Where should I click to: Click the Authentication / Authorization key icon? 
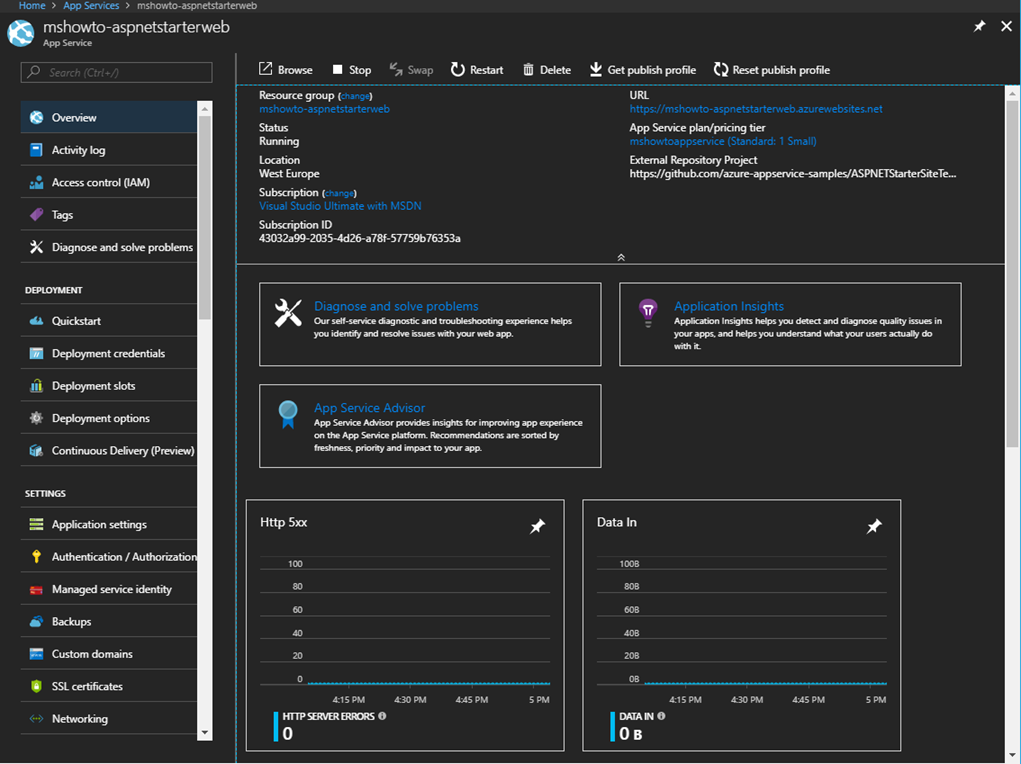click(x=36, y=556)
